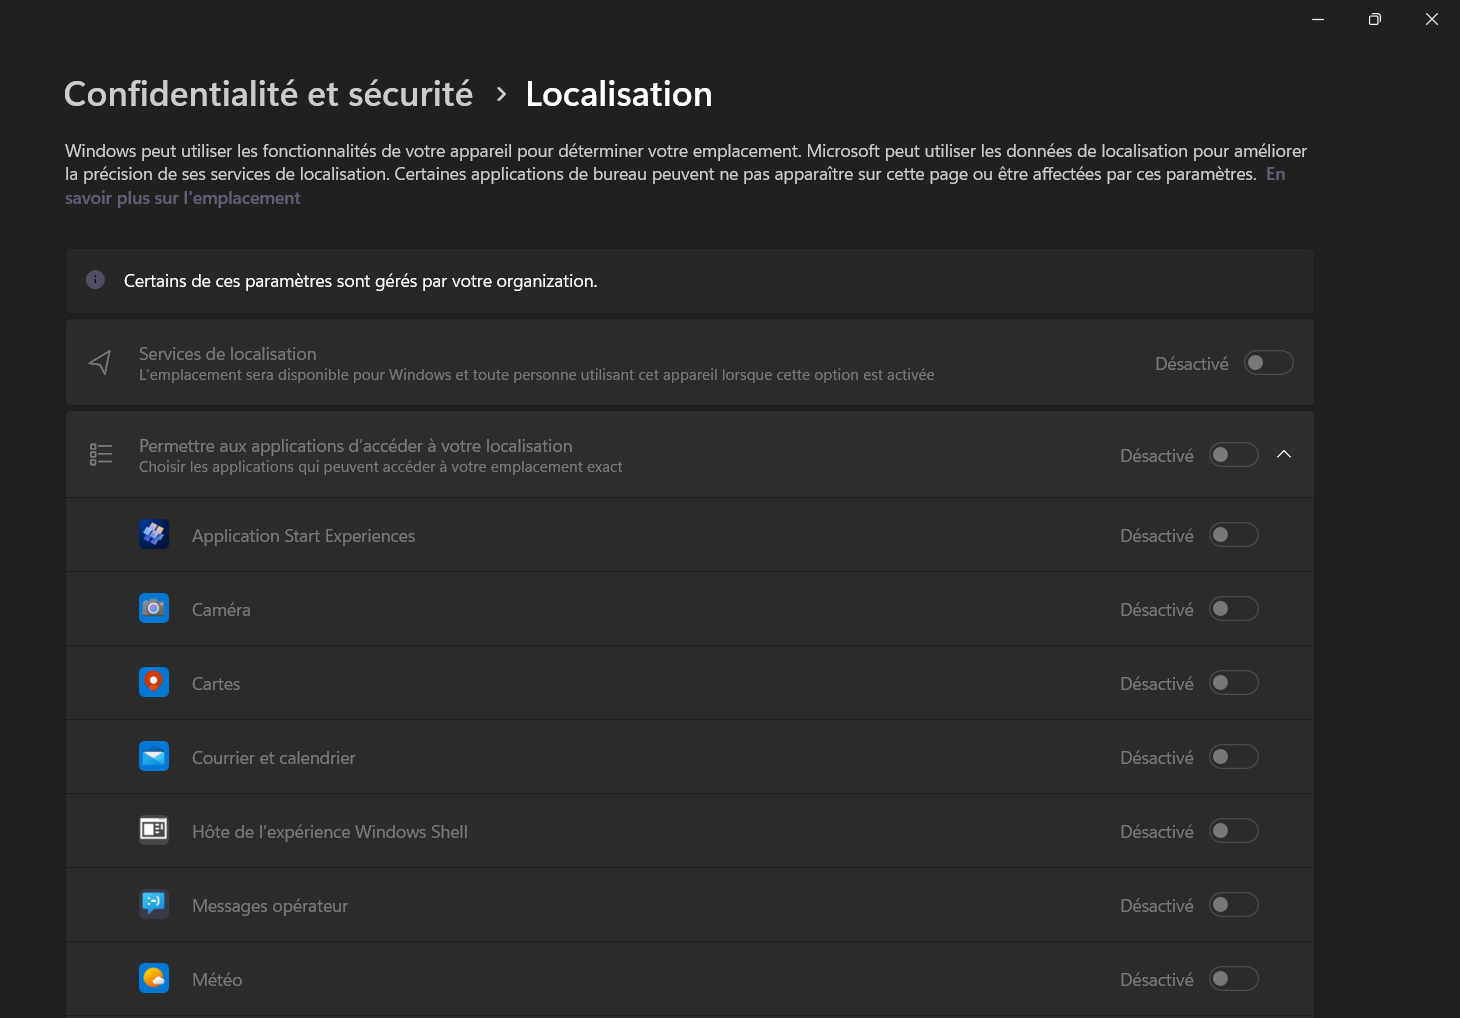Toggle location permission for Cartes
The width and height of the screenshot is (1460, 1018).
[x=1233, y=682]
